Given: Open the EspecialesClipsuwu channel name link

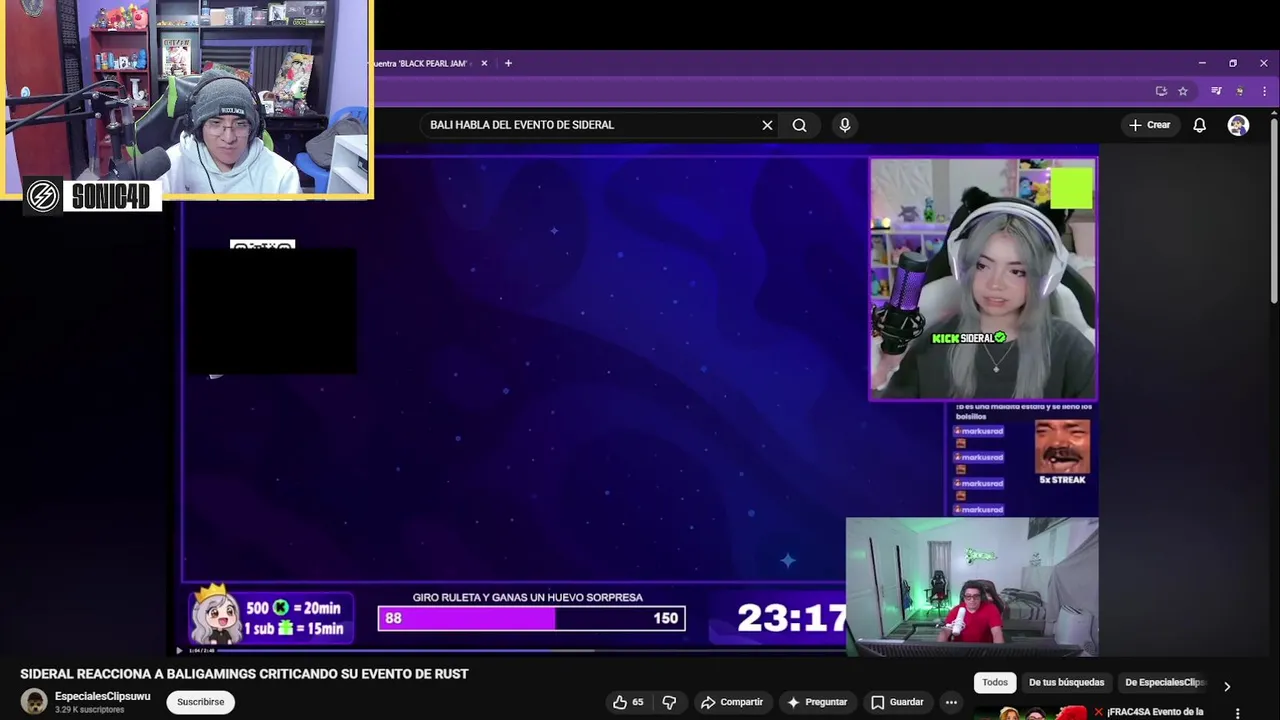Looking at the screenshot, I should click(x=102, y=696).
